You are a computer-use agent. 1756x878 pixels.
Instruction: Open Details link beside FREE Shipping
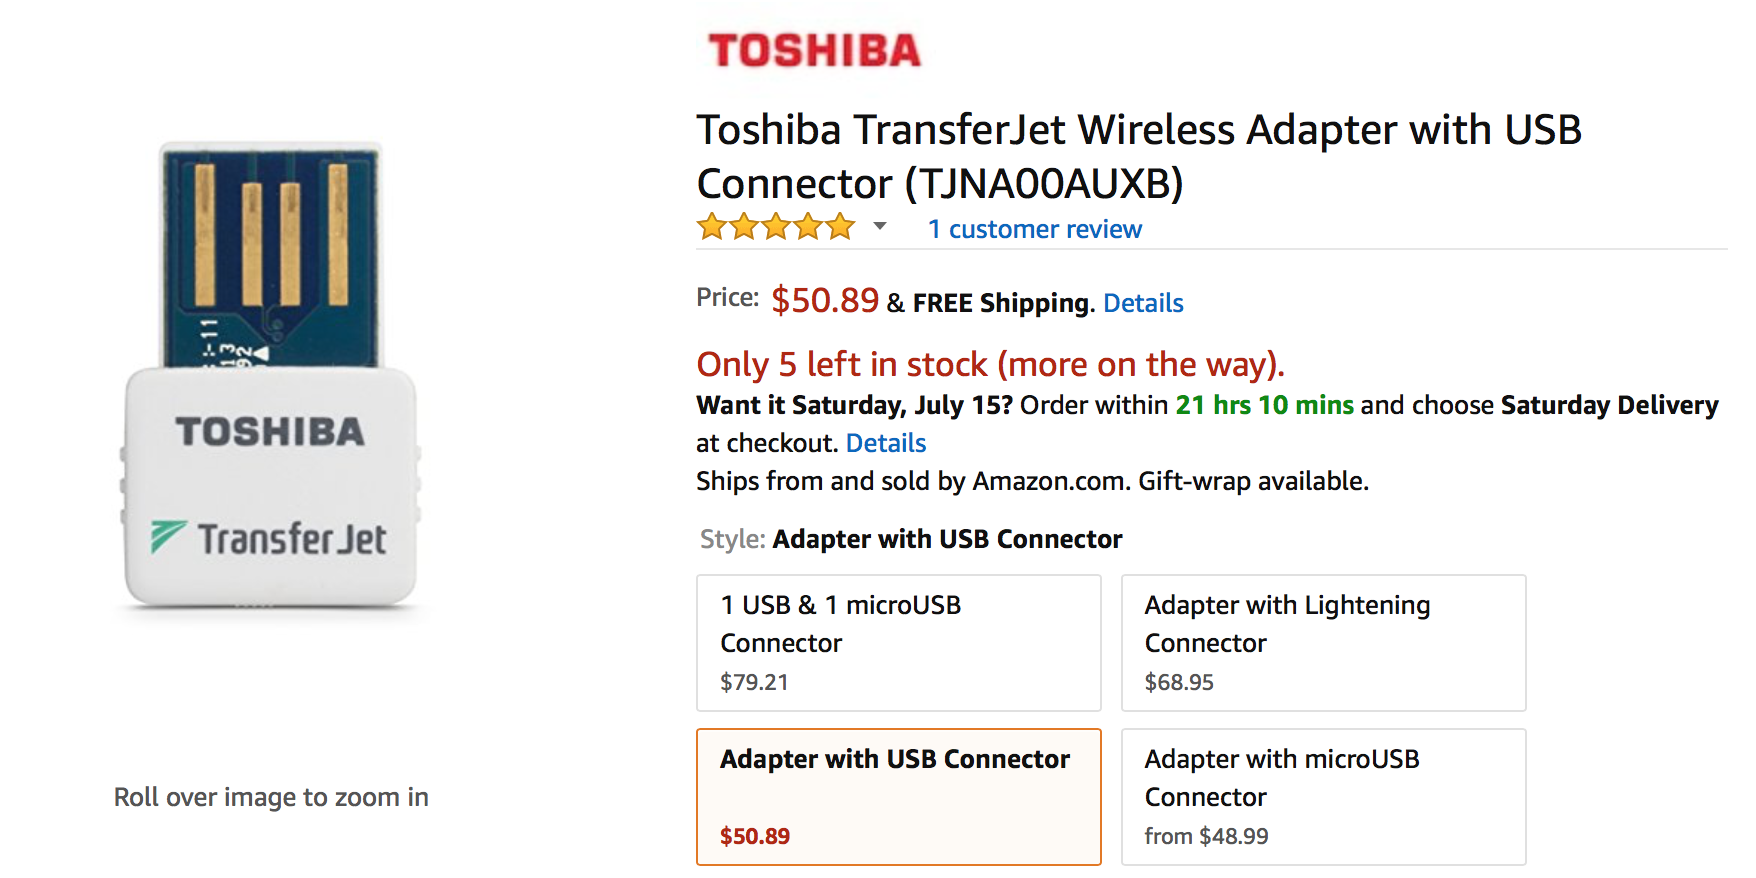pyautogui.click(x=1143, y=303)
